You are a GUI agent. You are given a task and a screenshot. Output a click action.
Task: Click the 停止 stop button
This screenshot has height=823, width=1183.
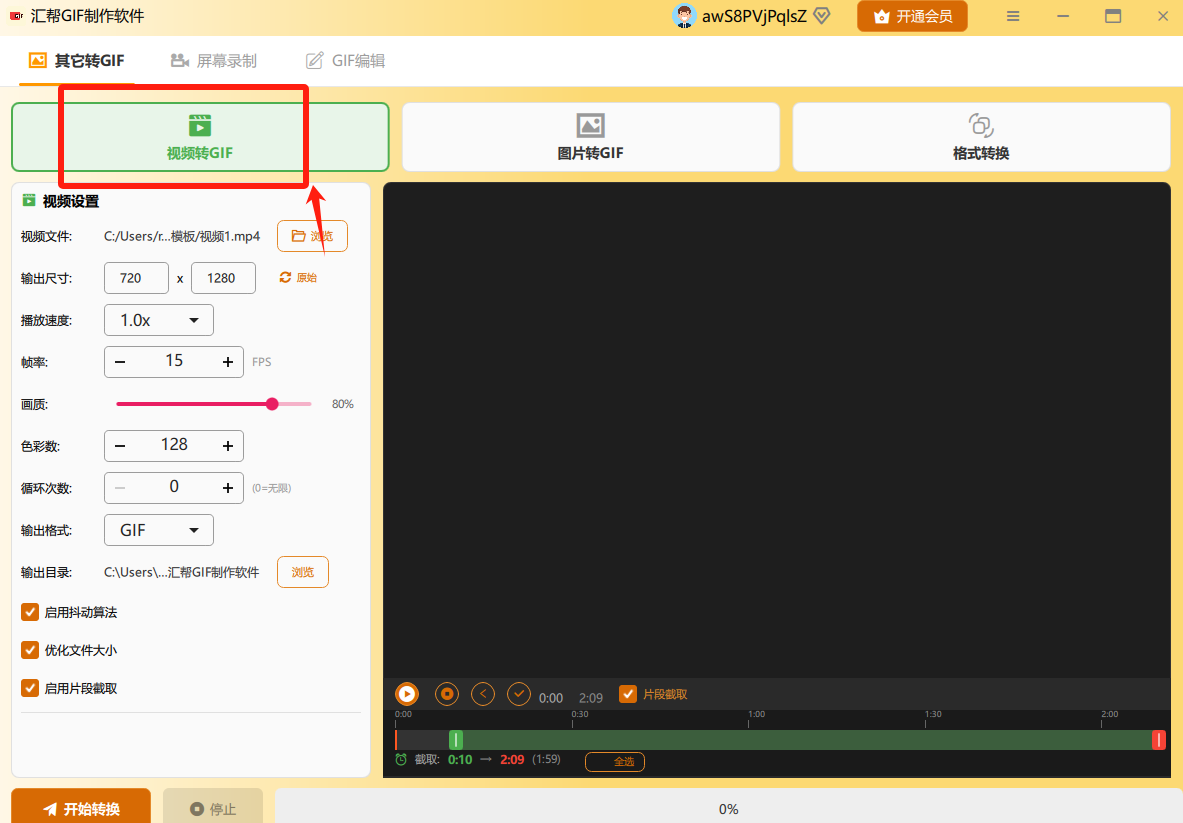[x=213, y=808]
